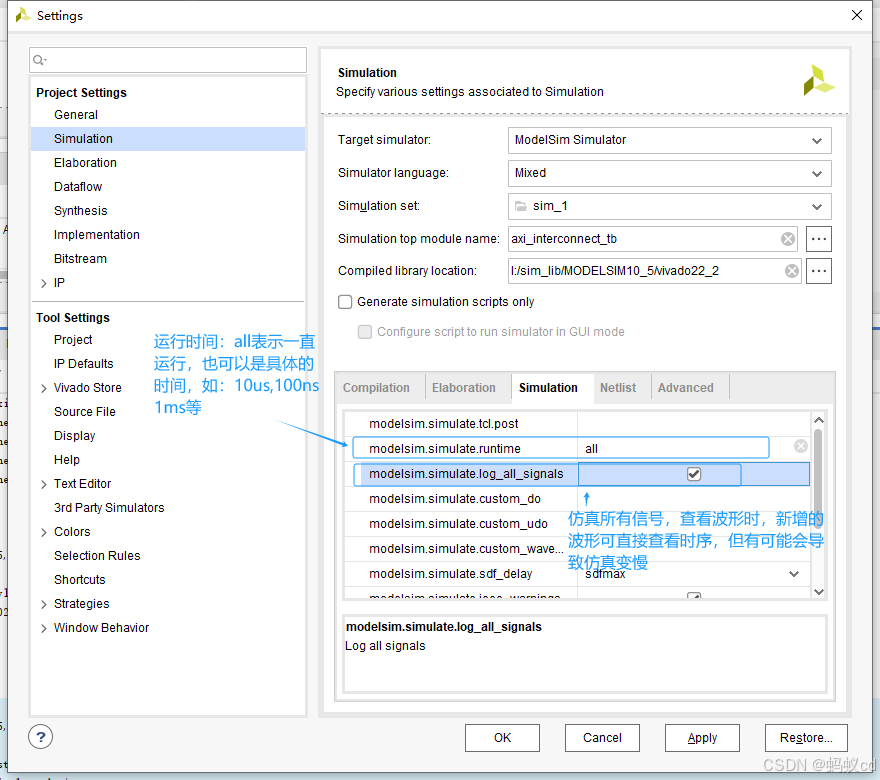Toggle Configure script to run simulator in GUI mode
Viewport: 880px width, 780px height.
point(365,332)
